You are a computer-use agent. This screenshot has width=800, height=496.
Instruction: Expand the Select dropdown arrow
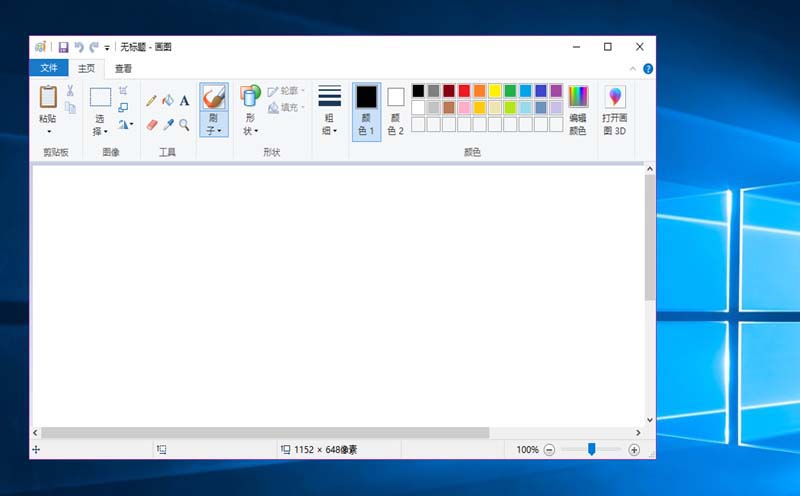(x=106, y=132)
